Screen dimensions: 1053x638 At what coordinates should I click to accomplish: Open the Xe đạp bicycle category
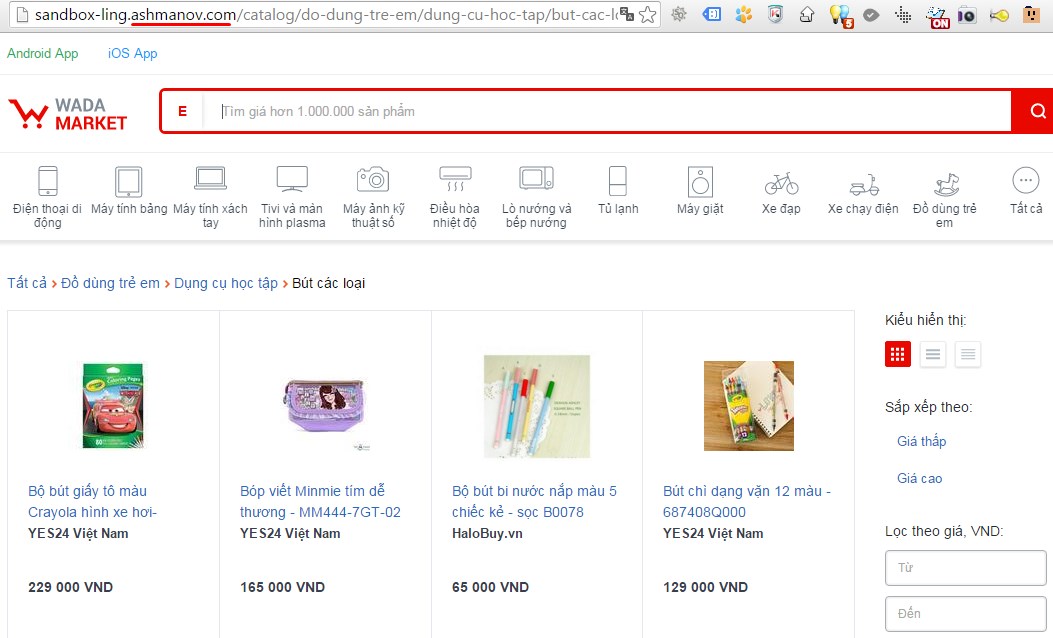[781, 183]
